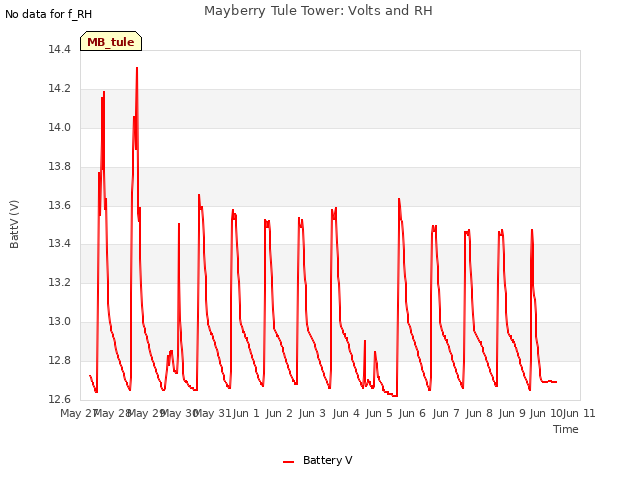Screen dimensions: 640x480
Task: Click the 13.6 y-axis tick label
Action: [x=59, y=205]
